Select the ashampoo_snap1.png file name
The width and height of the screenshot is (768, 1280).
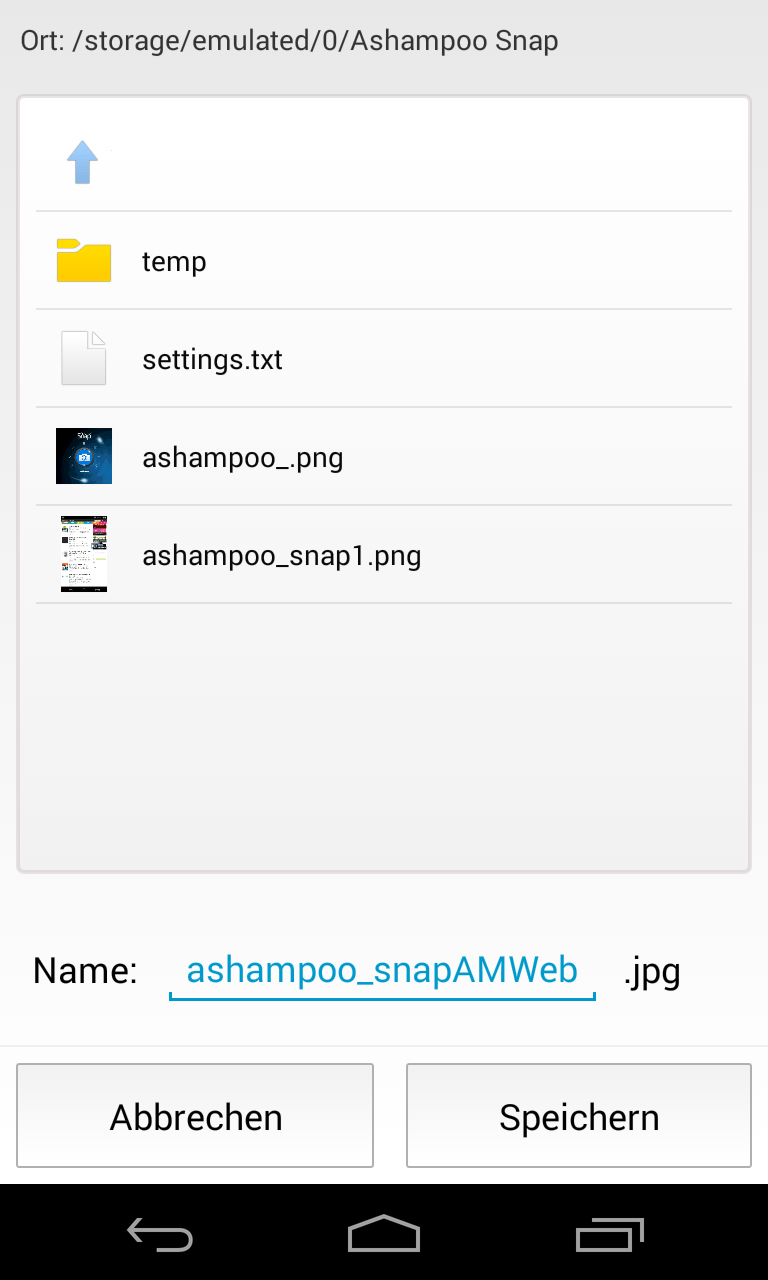[x=281, y=555]
